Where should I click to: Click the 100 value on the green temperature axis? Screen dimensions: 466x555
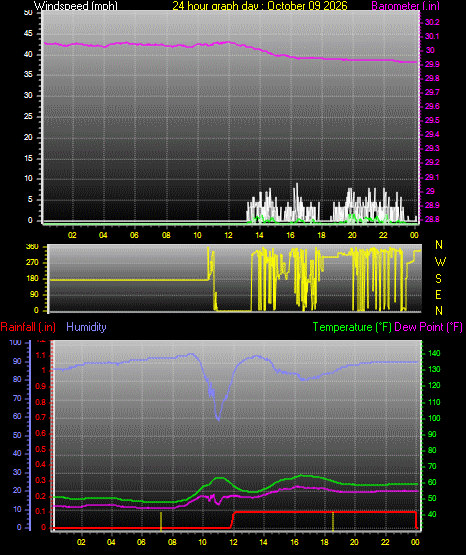[x=434, y=418]
